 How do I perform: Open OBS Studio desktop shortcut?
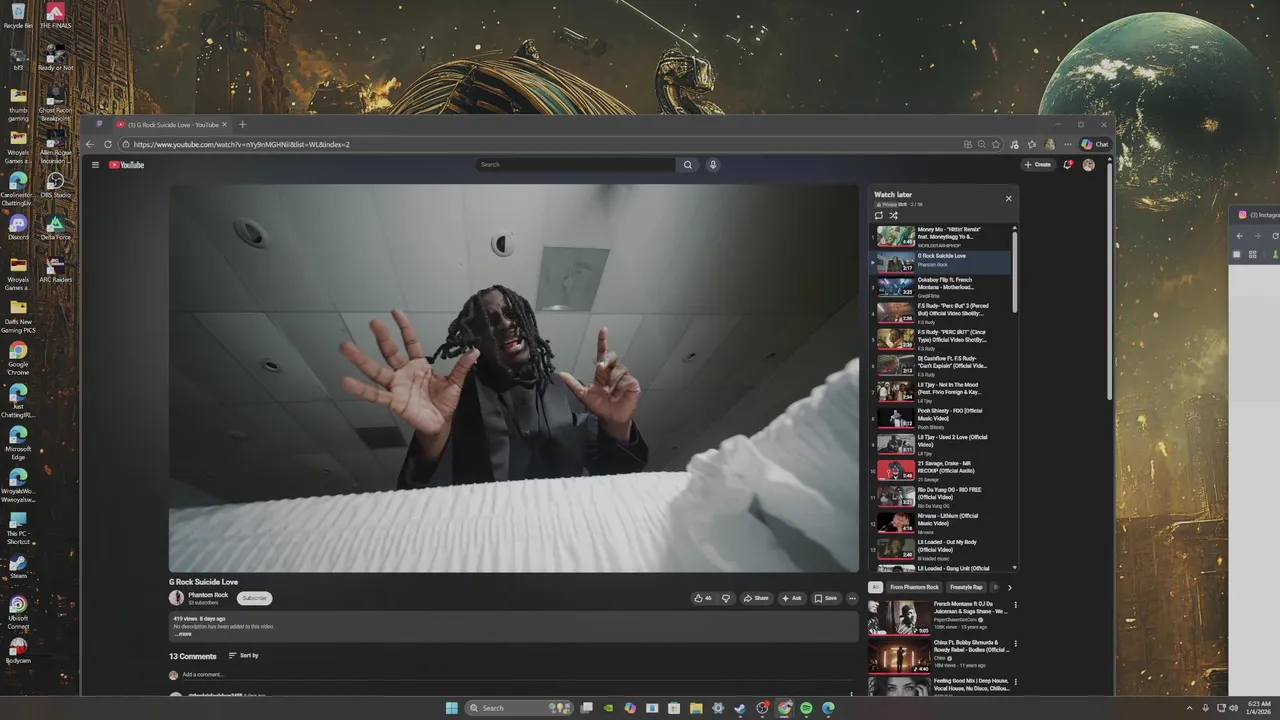(55, 185)
